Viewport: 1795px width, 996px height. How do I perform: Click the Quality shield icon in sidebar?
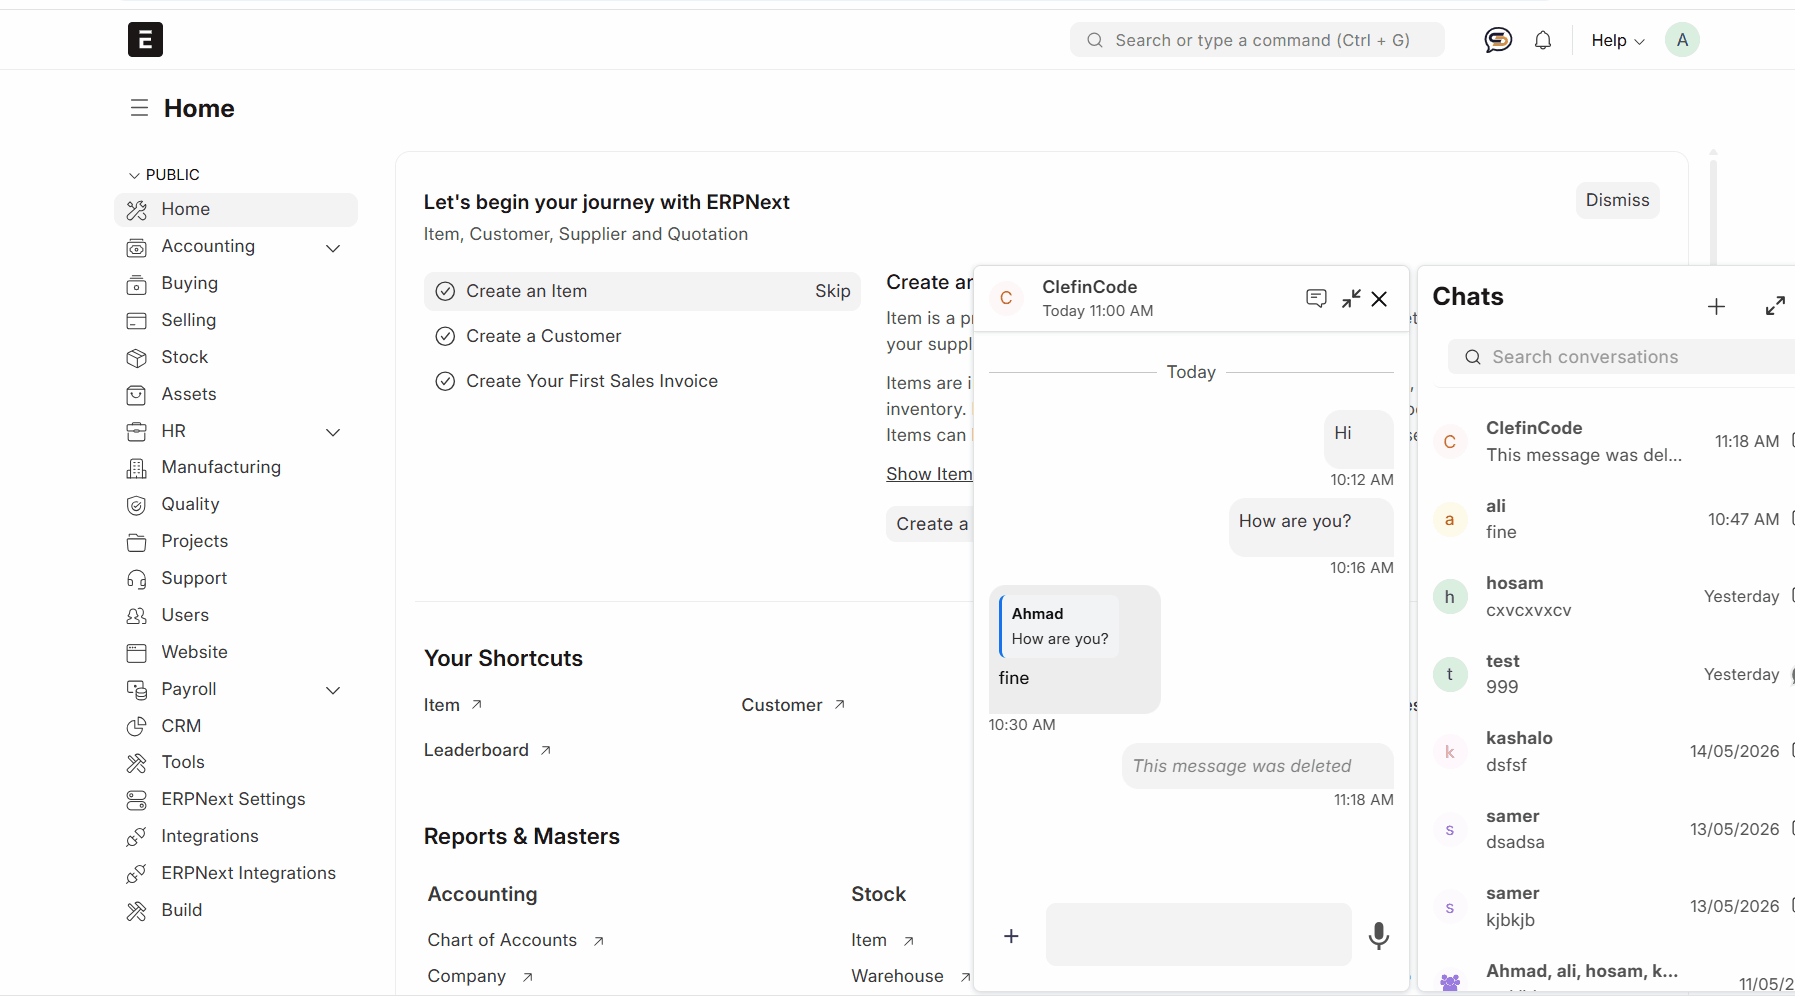pyautogui.click(x=137, y=505)
